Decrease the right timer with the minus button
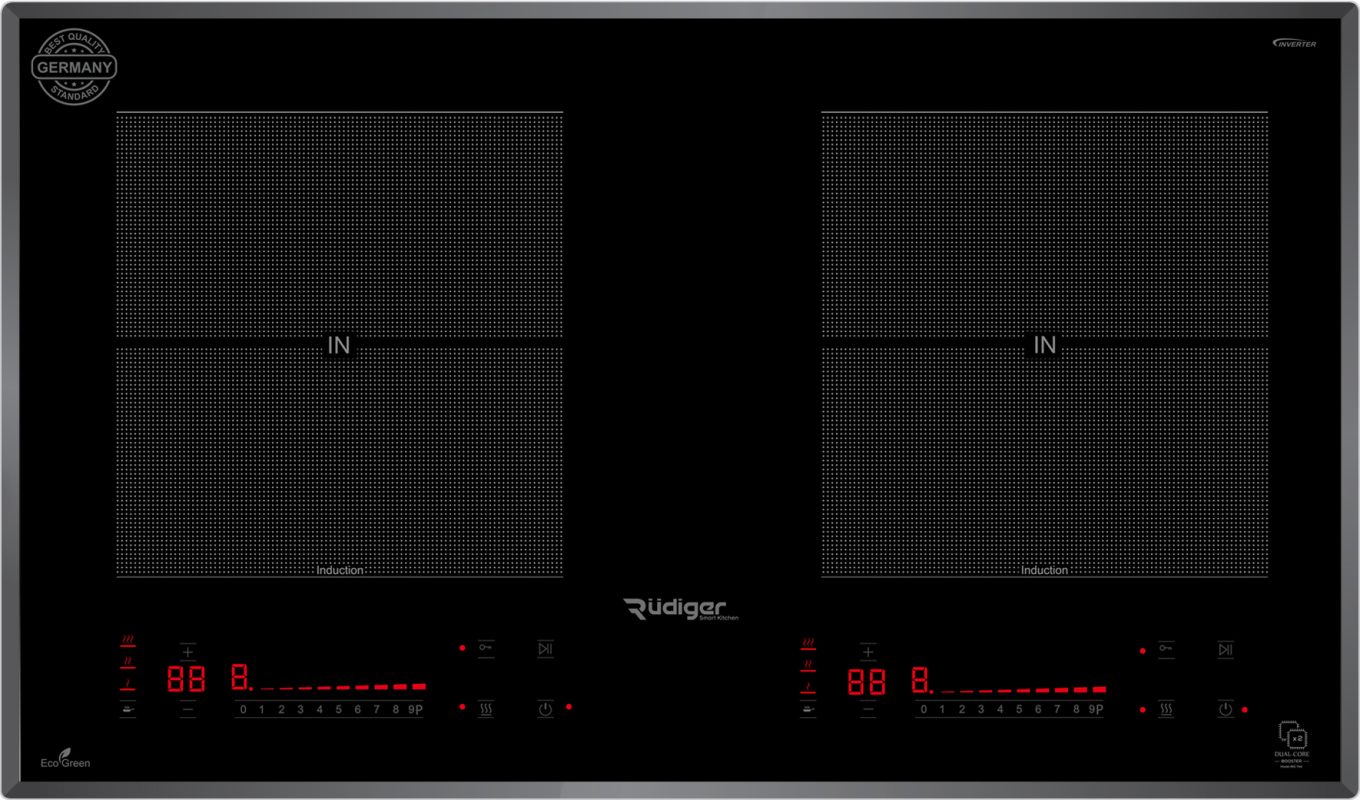This screenshot has width=1360, height=800. [868, 710]
